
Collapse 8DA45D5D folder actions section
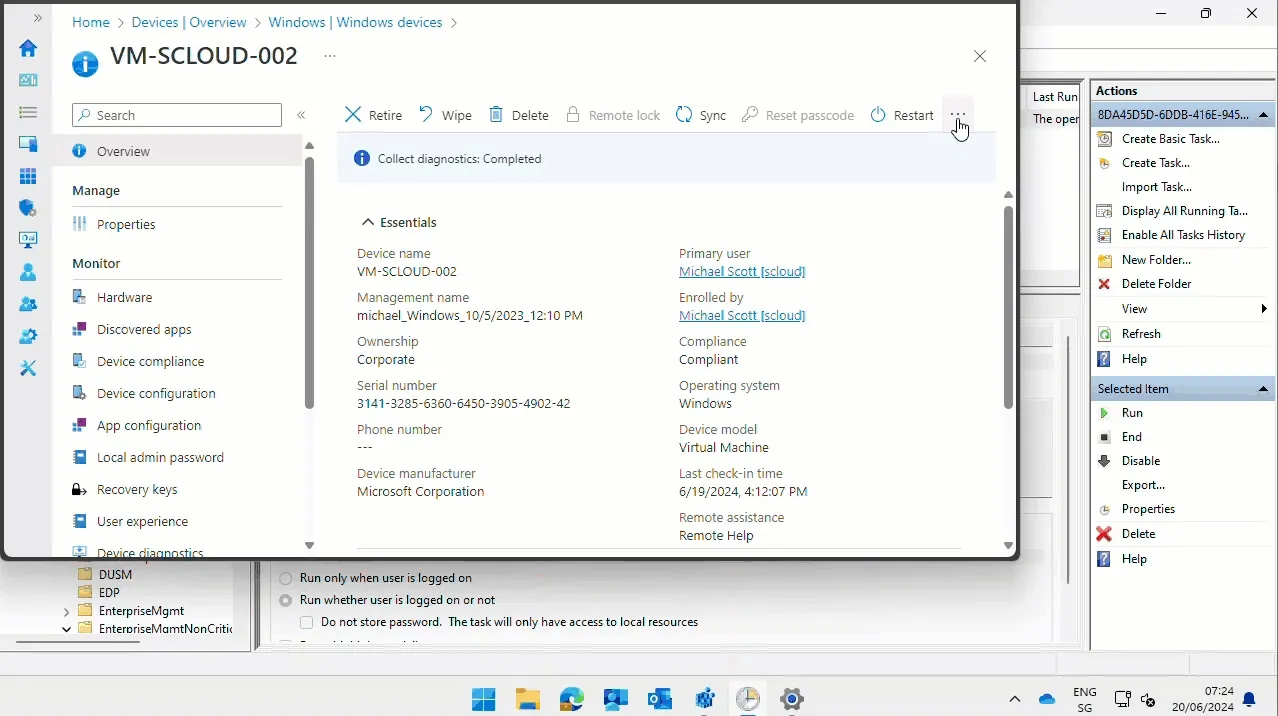click(x=1263, y=114)
